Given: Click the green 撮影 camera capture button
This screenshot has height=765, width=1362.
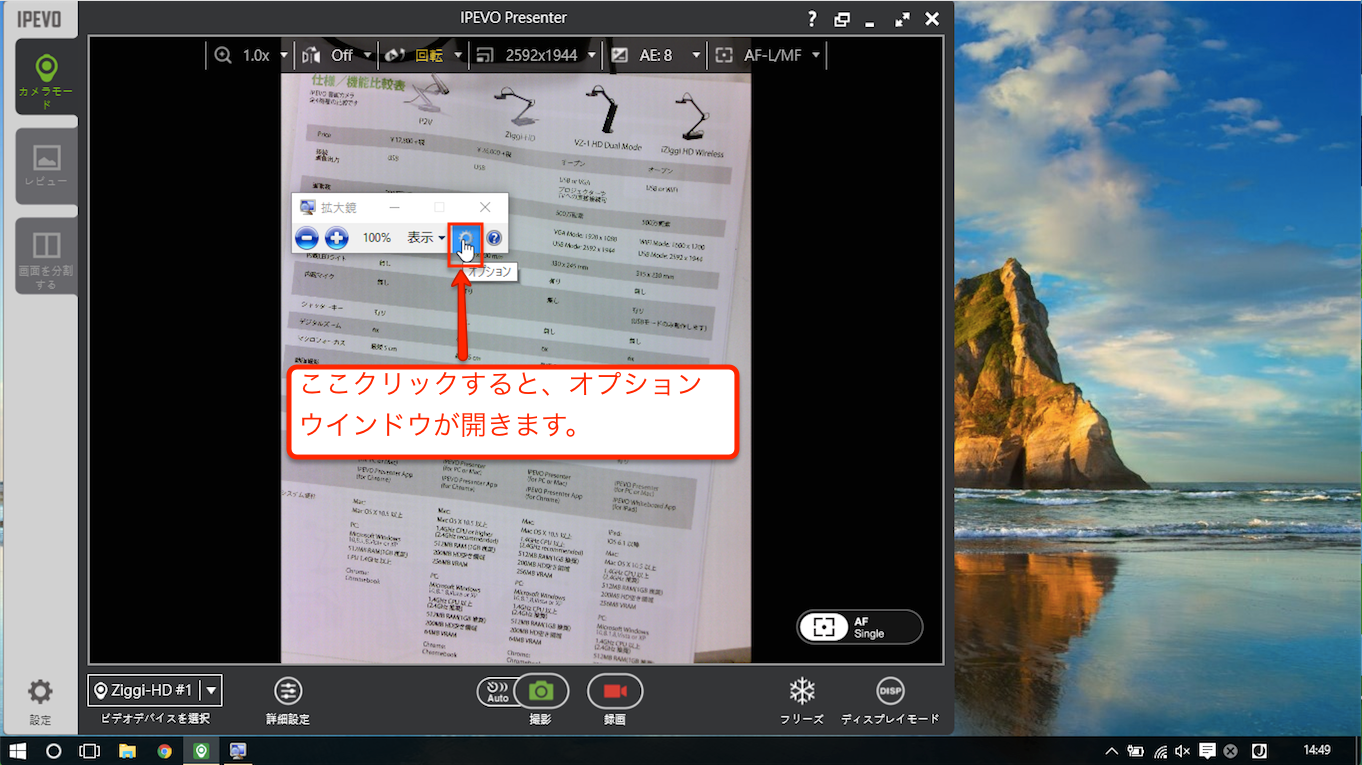Looking at the screenshot, I should (x=541, y=691).
